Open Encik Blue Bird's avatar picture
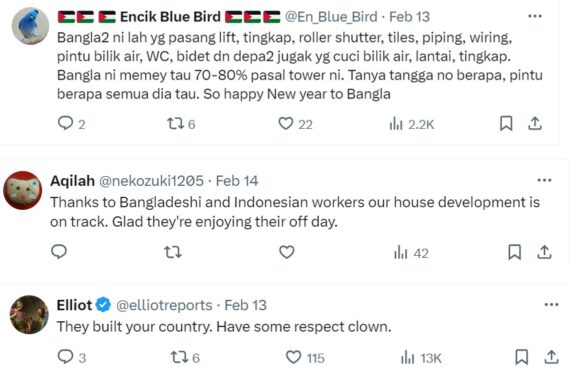The width and height of the screenshot is (571, 375). point(30,26)
